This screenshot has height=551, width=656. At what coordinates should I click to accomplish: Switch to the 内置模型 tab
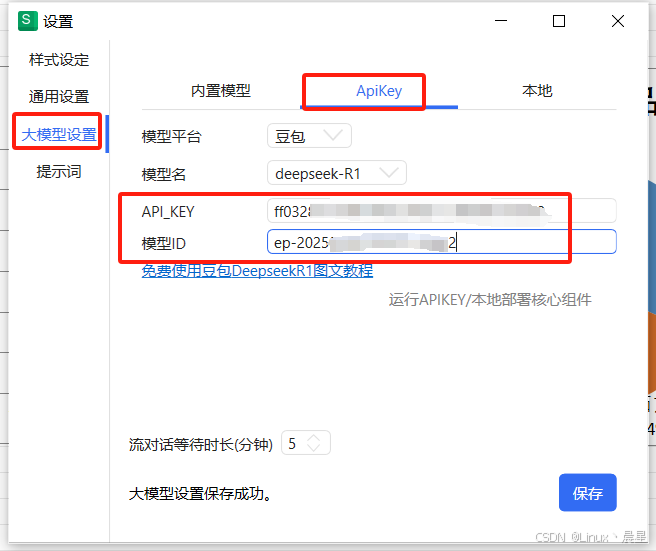(x=221, y=91)
